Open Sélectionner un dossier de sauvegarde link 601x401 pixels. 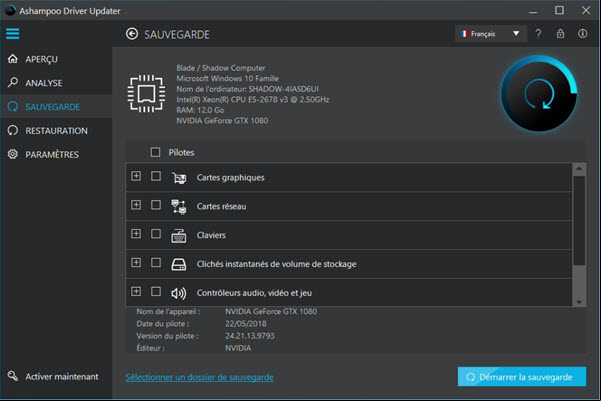[x=199, y=377]
